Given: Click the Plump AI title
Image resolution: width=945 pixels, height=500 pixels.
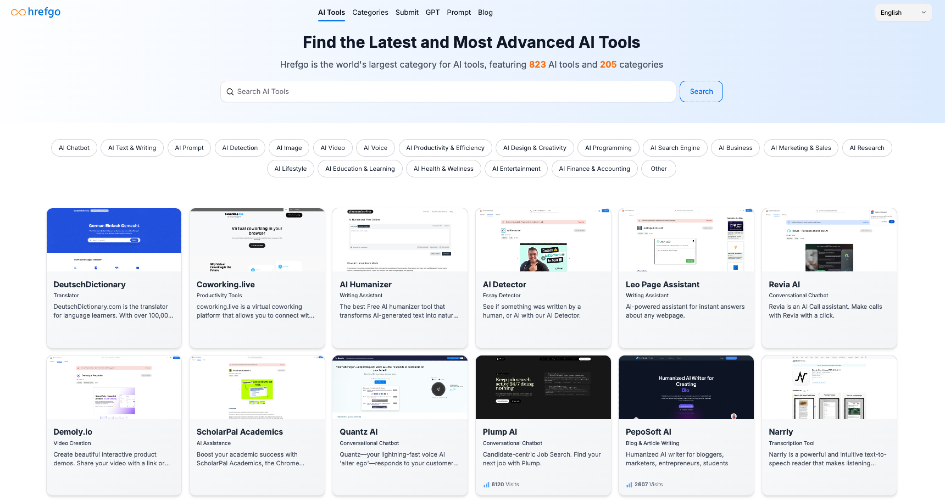Looking at the screenshot, I should click(500, 432).
